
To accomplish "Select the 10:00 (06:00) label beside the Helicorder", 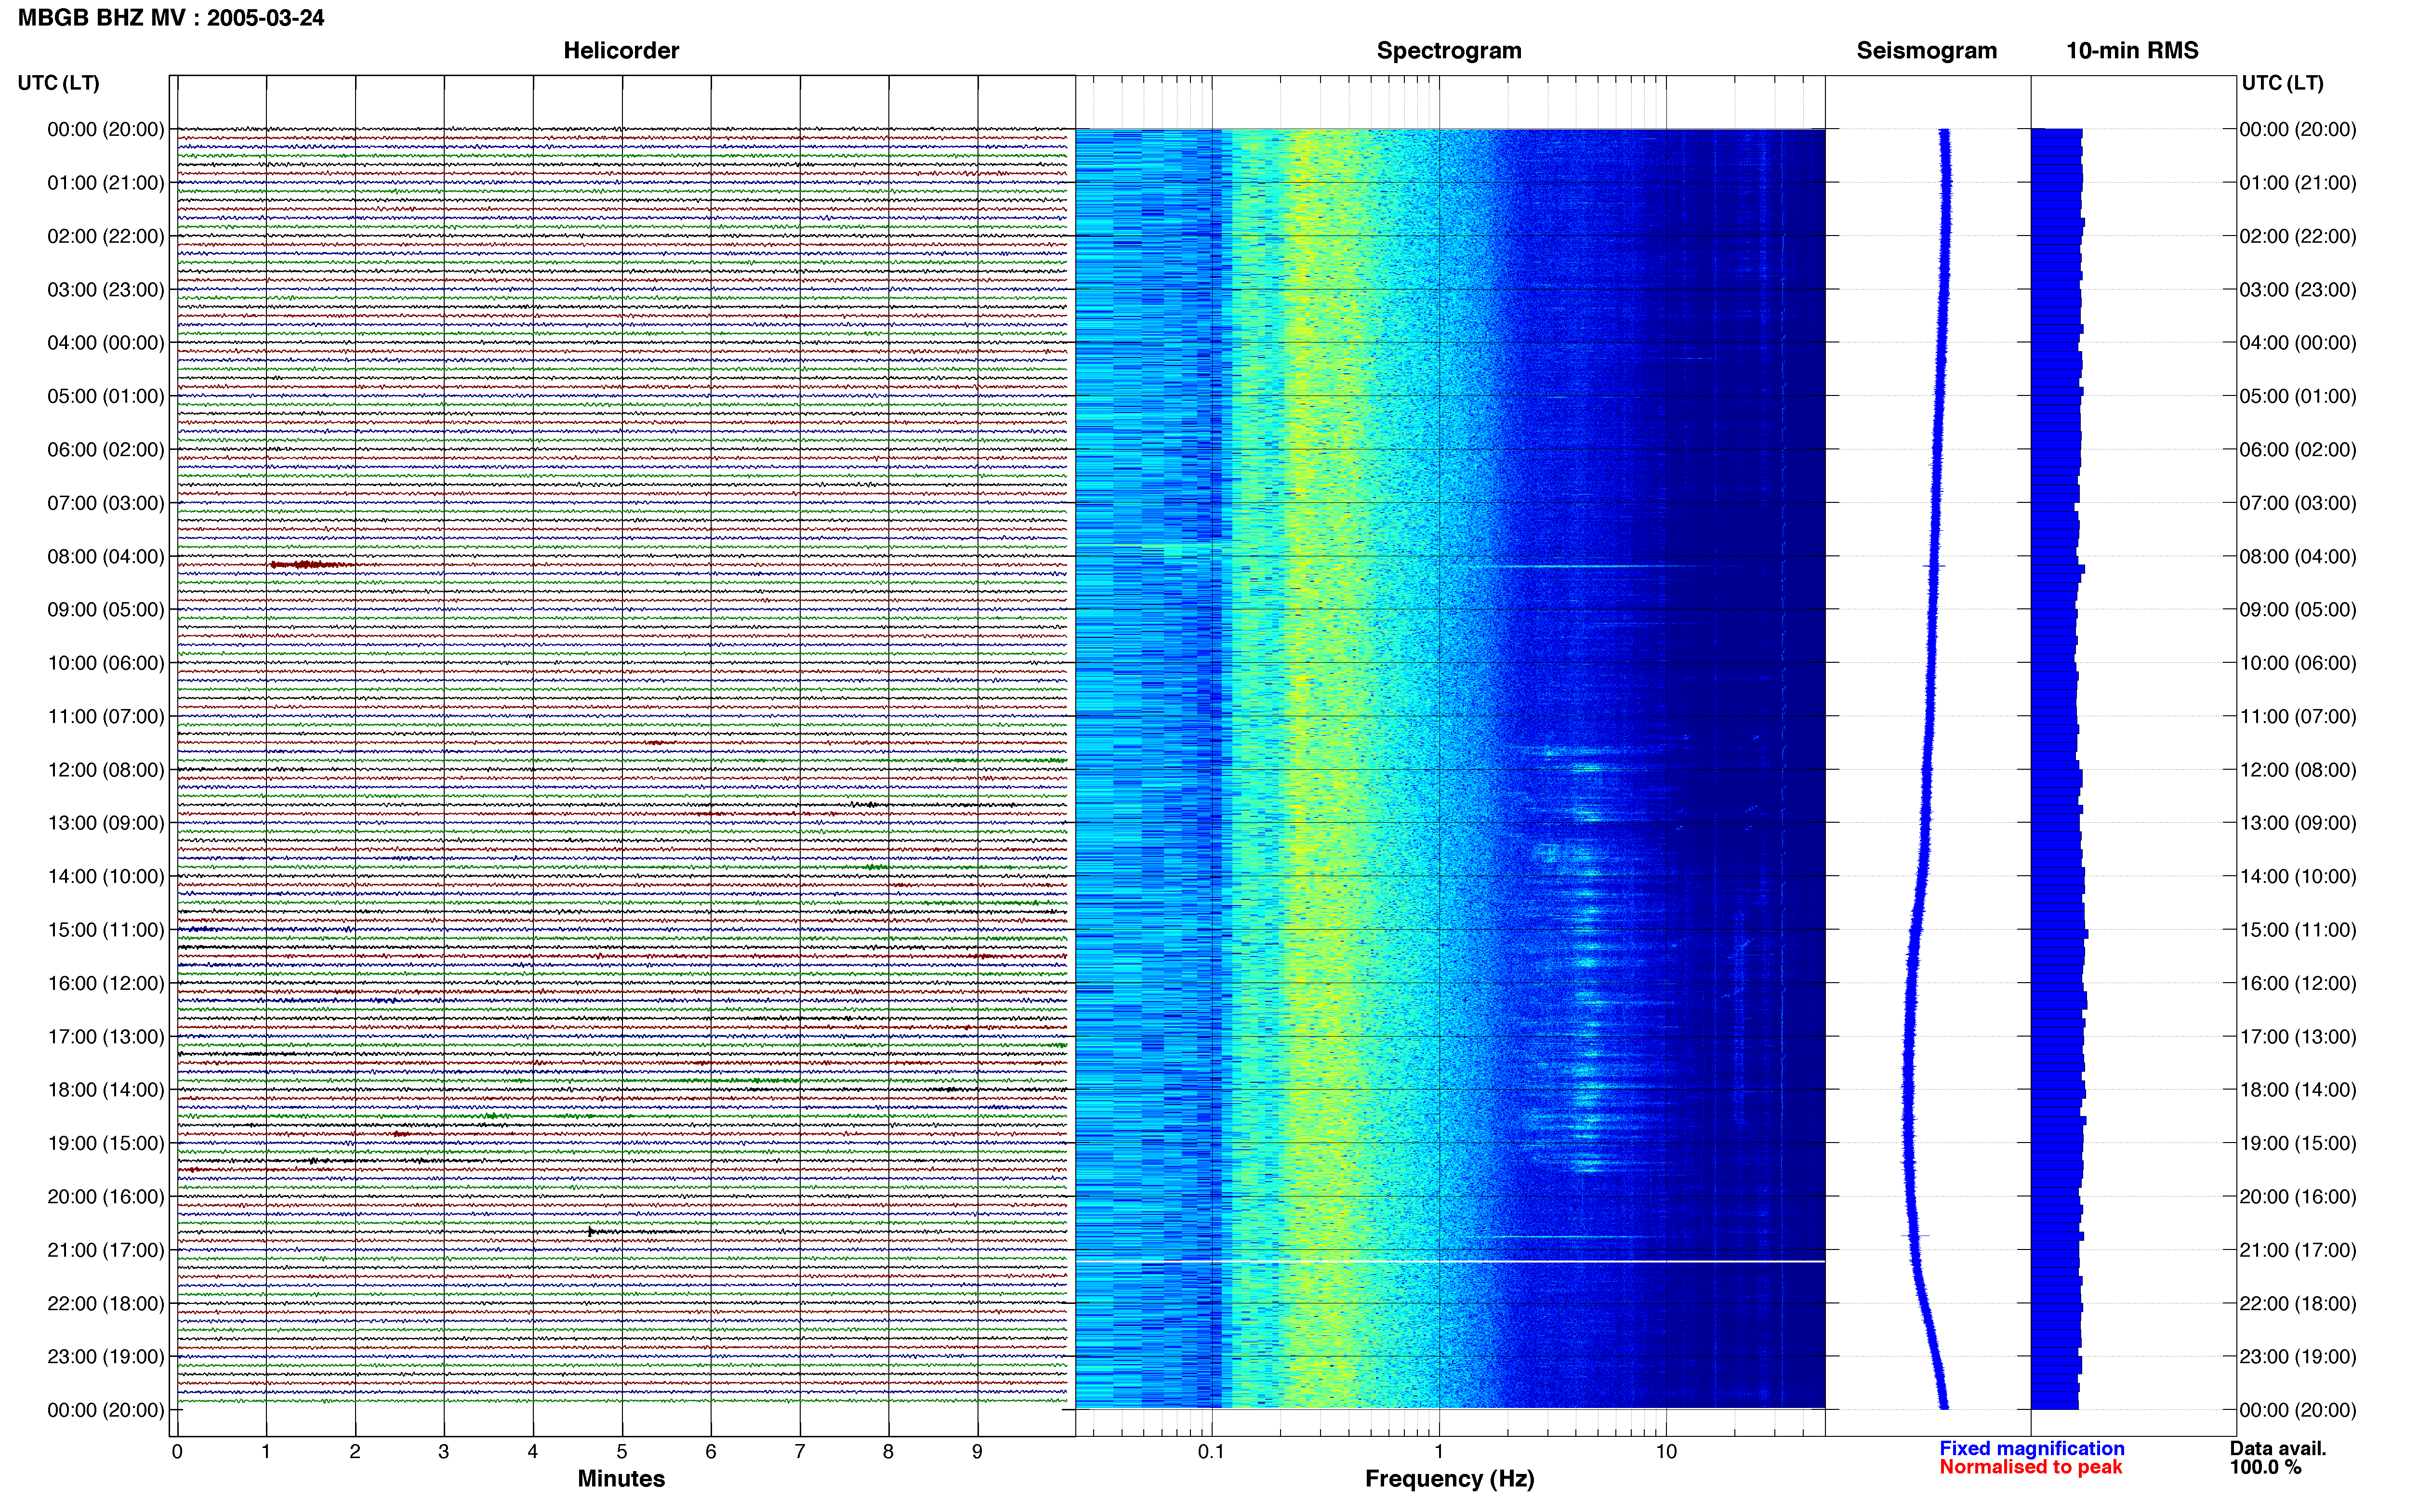I will click(x=106, y=663).
